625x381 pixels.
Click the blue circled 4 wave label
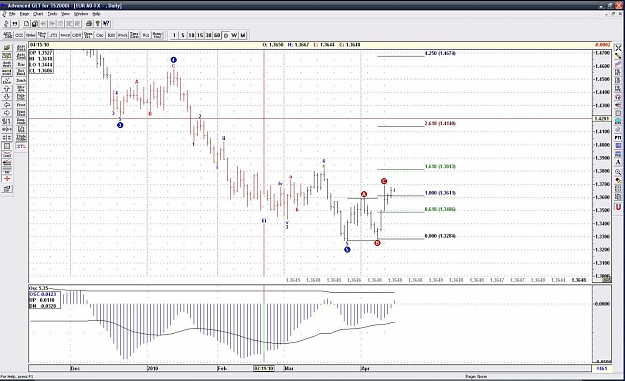point(173,60)
